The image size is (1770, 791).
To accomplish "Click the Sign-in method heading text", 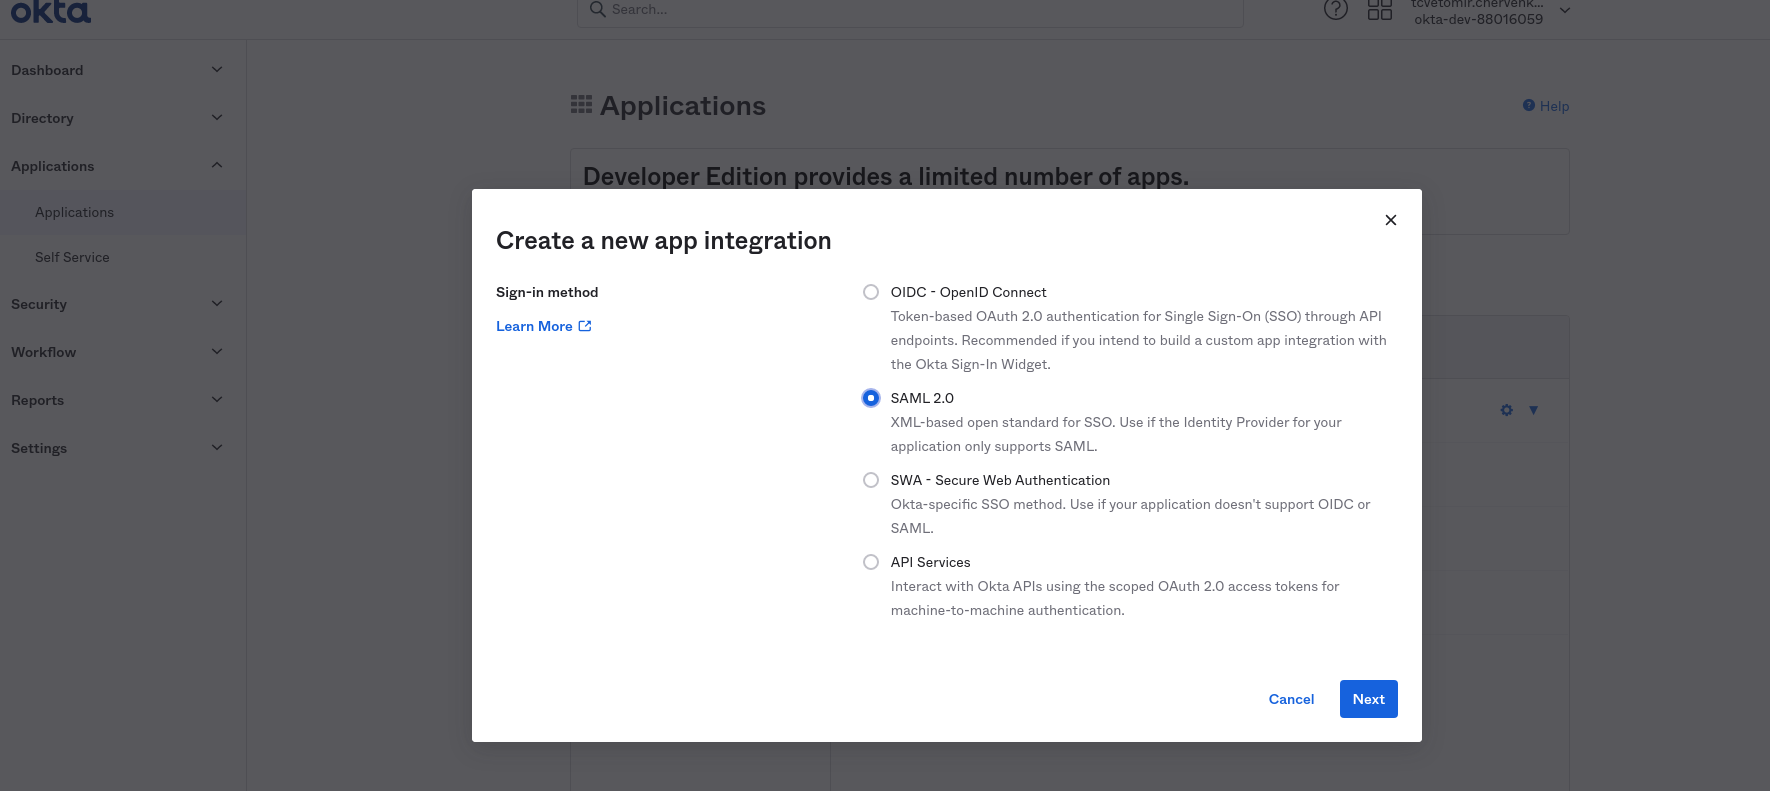I will [x=547, y=292].
